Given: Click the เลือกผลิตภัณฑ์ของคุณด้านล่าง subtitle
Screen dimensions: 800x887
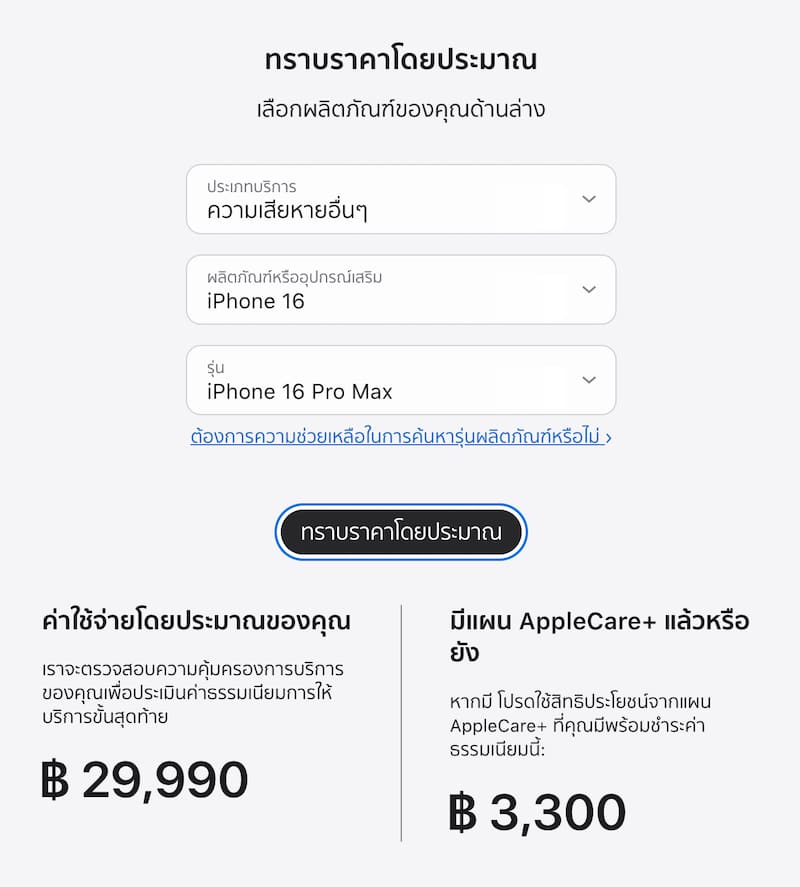Looking at the screenshot, I should pyautogui.click(x=400, y=109).
